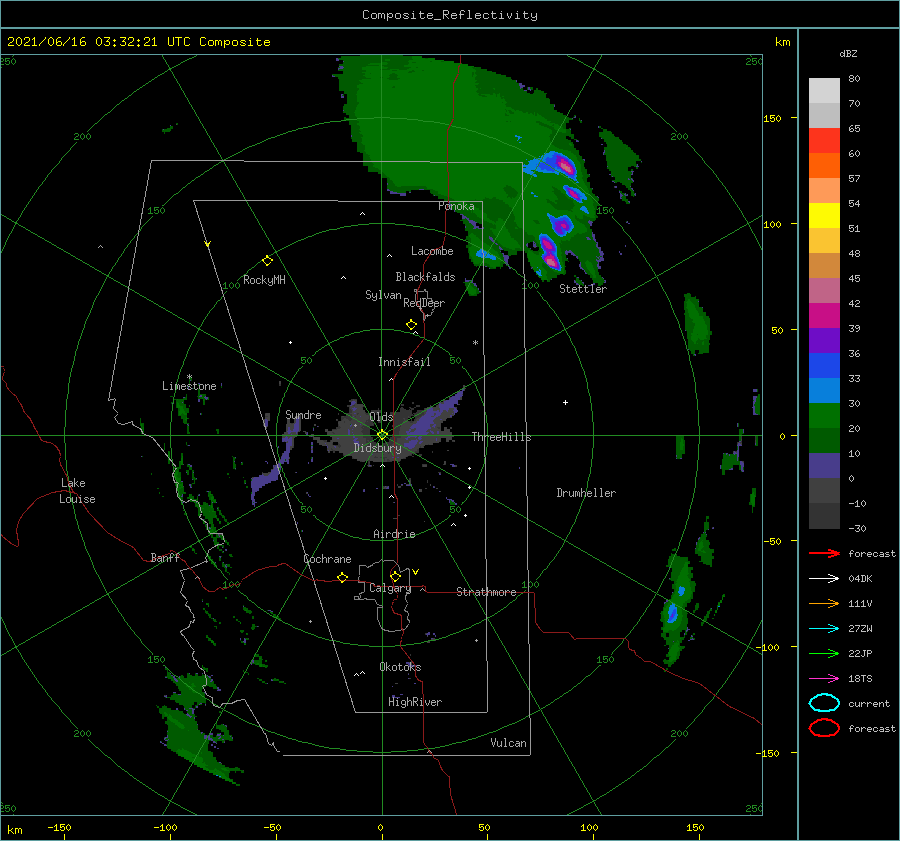Click the dark orange swatch in the dBZ scale
This screenshot has height=841, width=900.
(824, 165)
